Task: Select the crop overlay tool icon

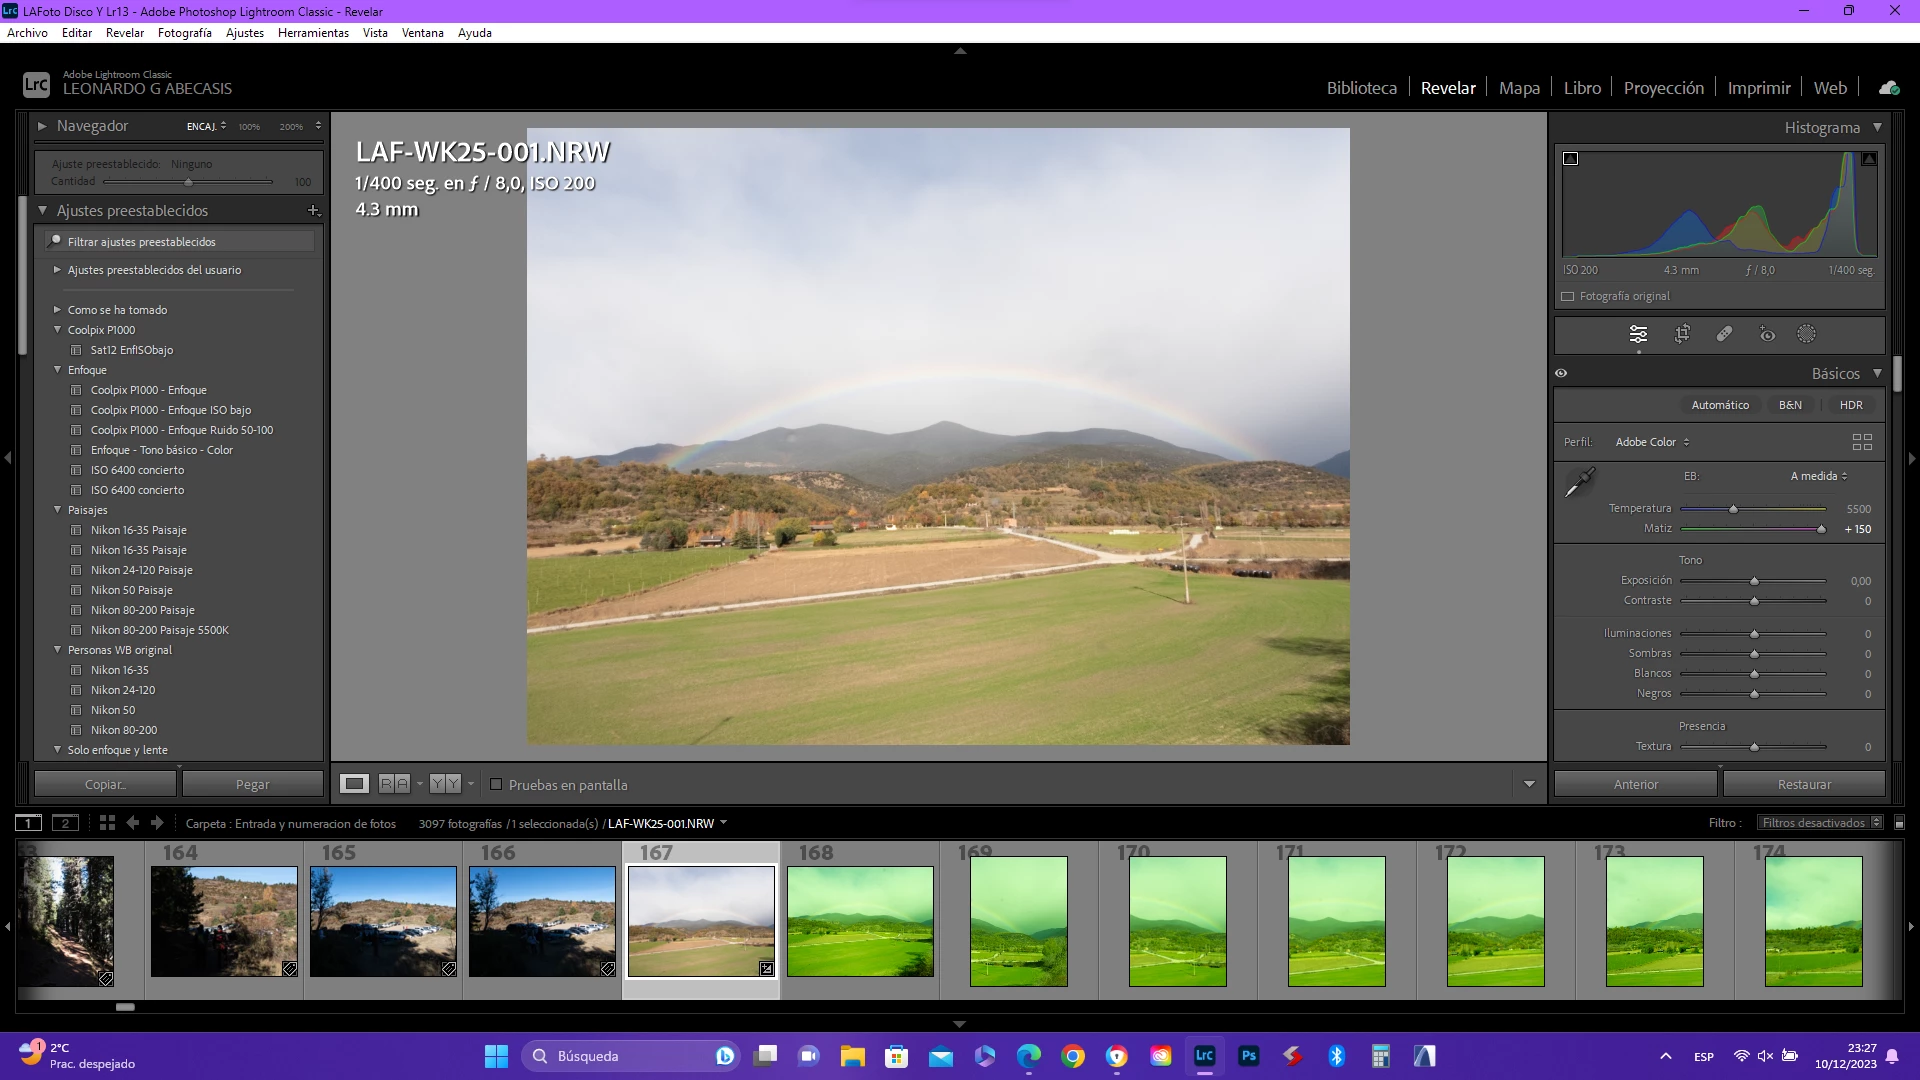Action: tap(1682, 334)
